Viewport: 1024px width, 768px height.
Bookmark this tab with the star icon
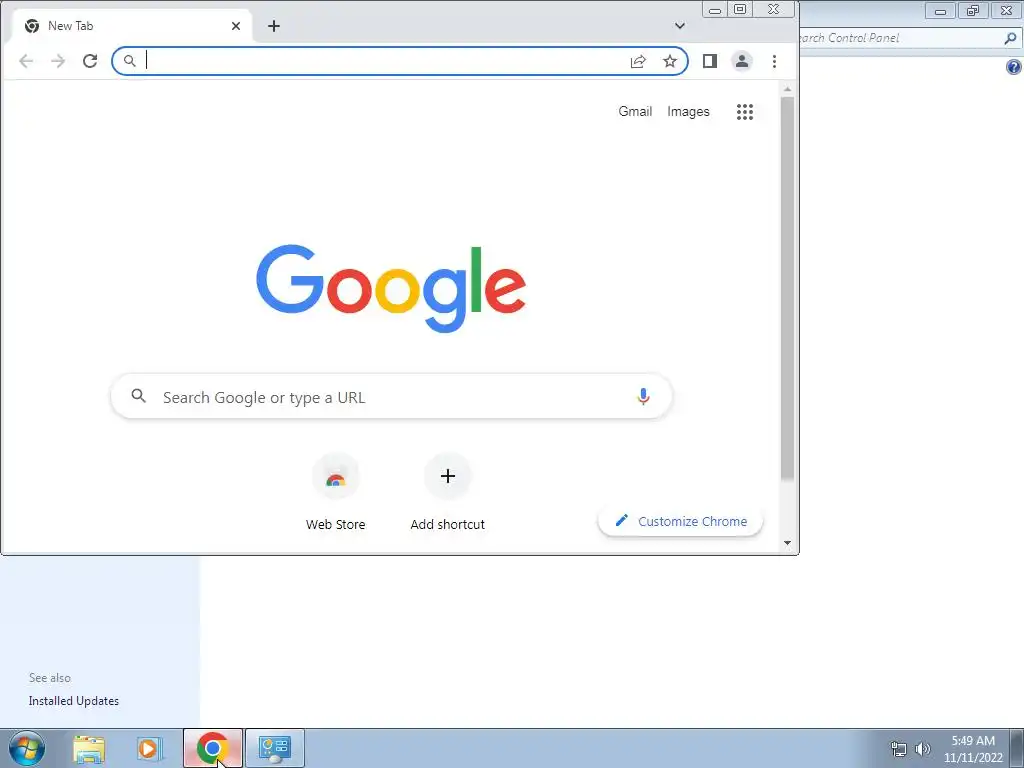670,61
